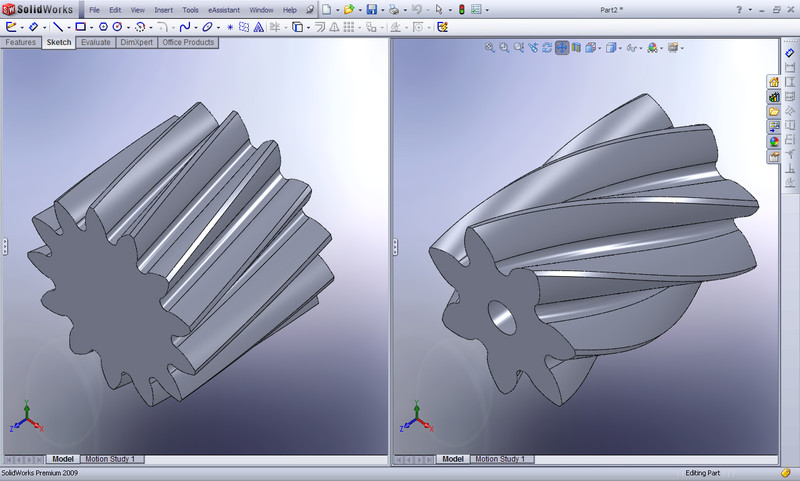
Task: Click the Zoom to Fit icon
Action: click(490, 47)
